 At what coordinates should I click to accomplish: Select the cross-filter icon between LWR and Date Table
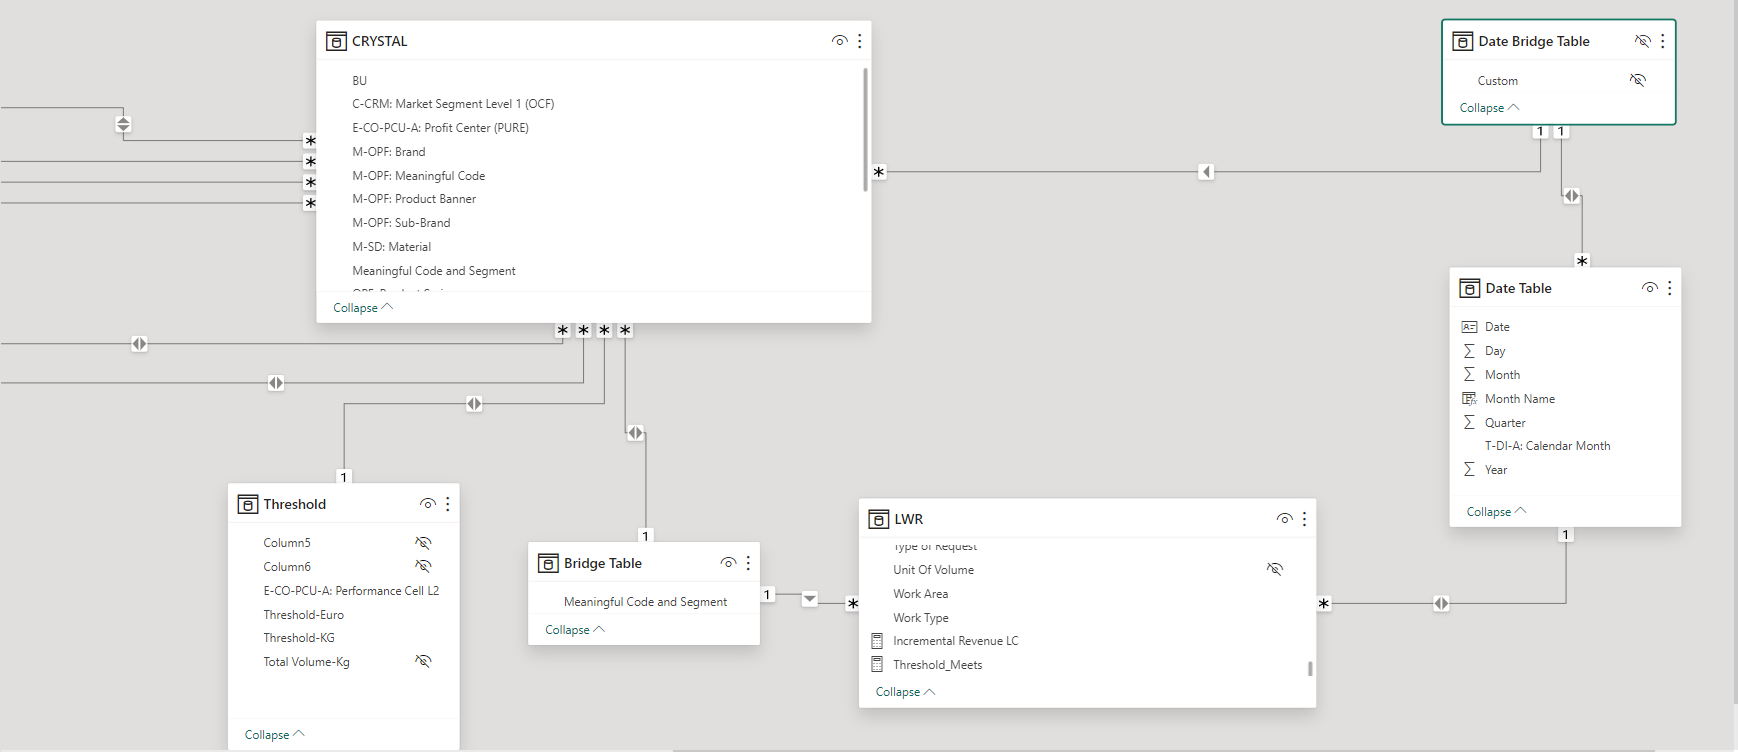(x=1441, y=604)
